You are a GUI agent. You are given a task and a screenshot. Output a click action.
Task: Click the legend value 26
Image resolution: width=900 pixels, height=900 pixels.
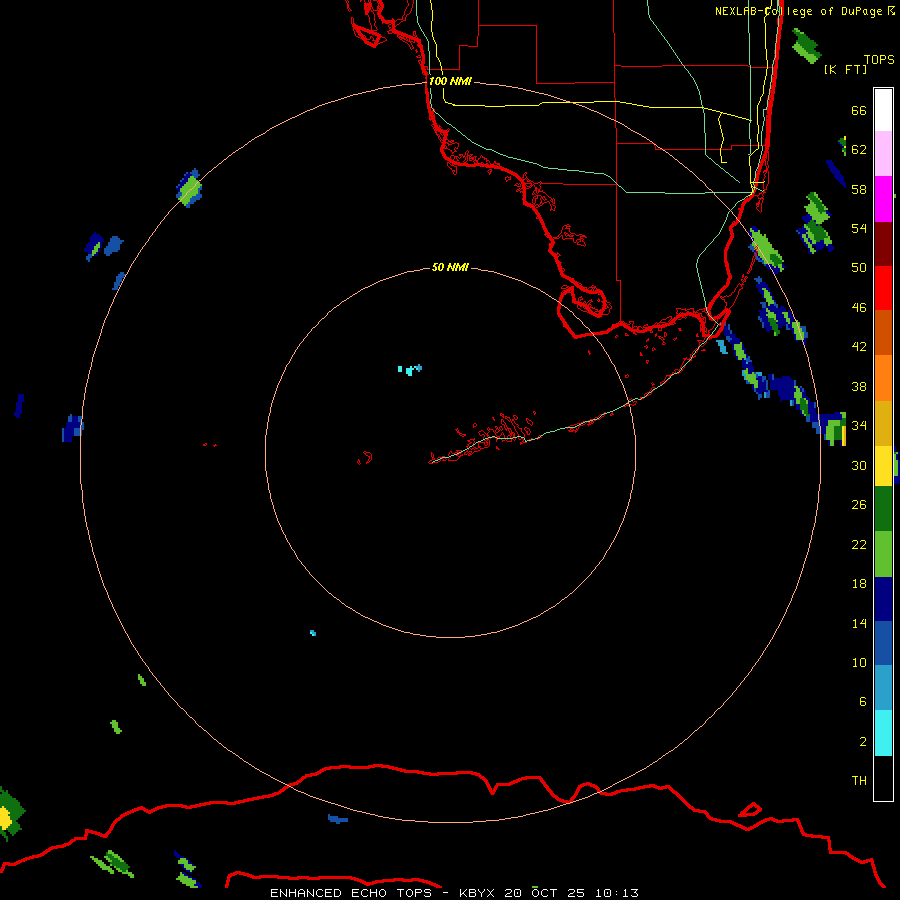[859, 505]
